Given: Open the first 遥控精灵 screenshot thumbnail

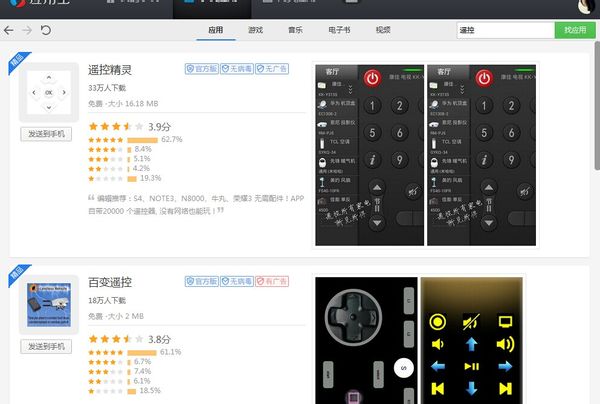Looking at the screenshot, I should (x=370, y=155).
